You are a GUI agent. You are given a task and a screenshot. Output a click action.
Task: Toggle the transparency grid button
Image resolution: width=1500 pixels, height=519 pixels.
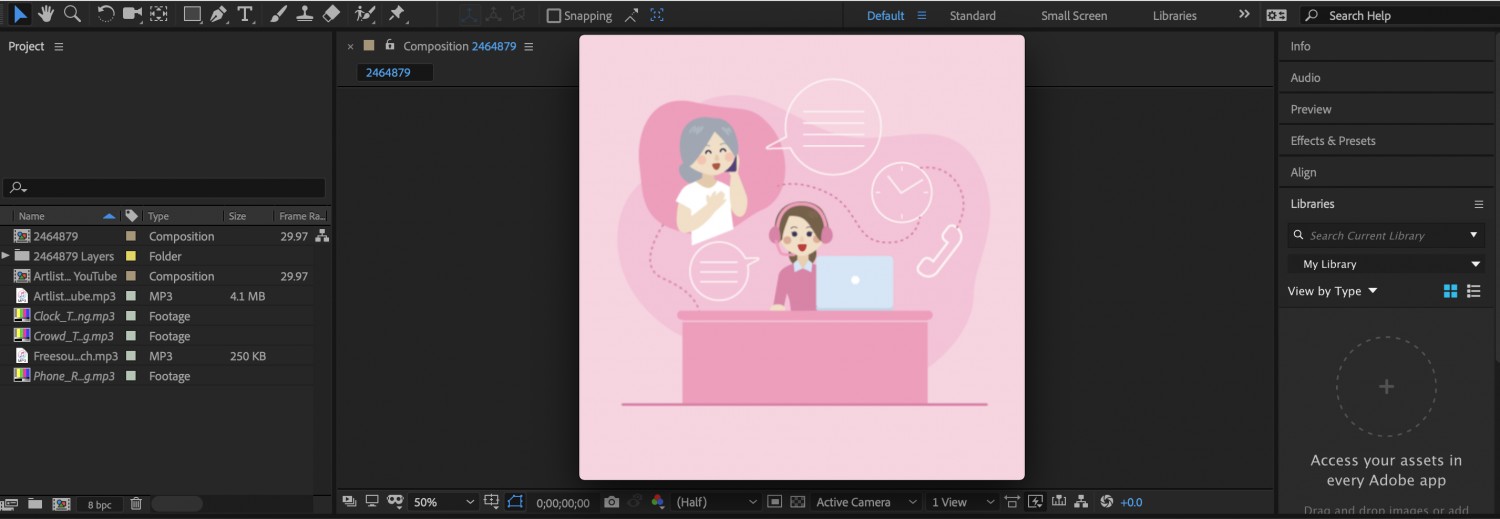pos(797,502)
